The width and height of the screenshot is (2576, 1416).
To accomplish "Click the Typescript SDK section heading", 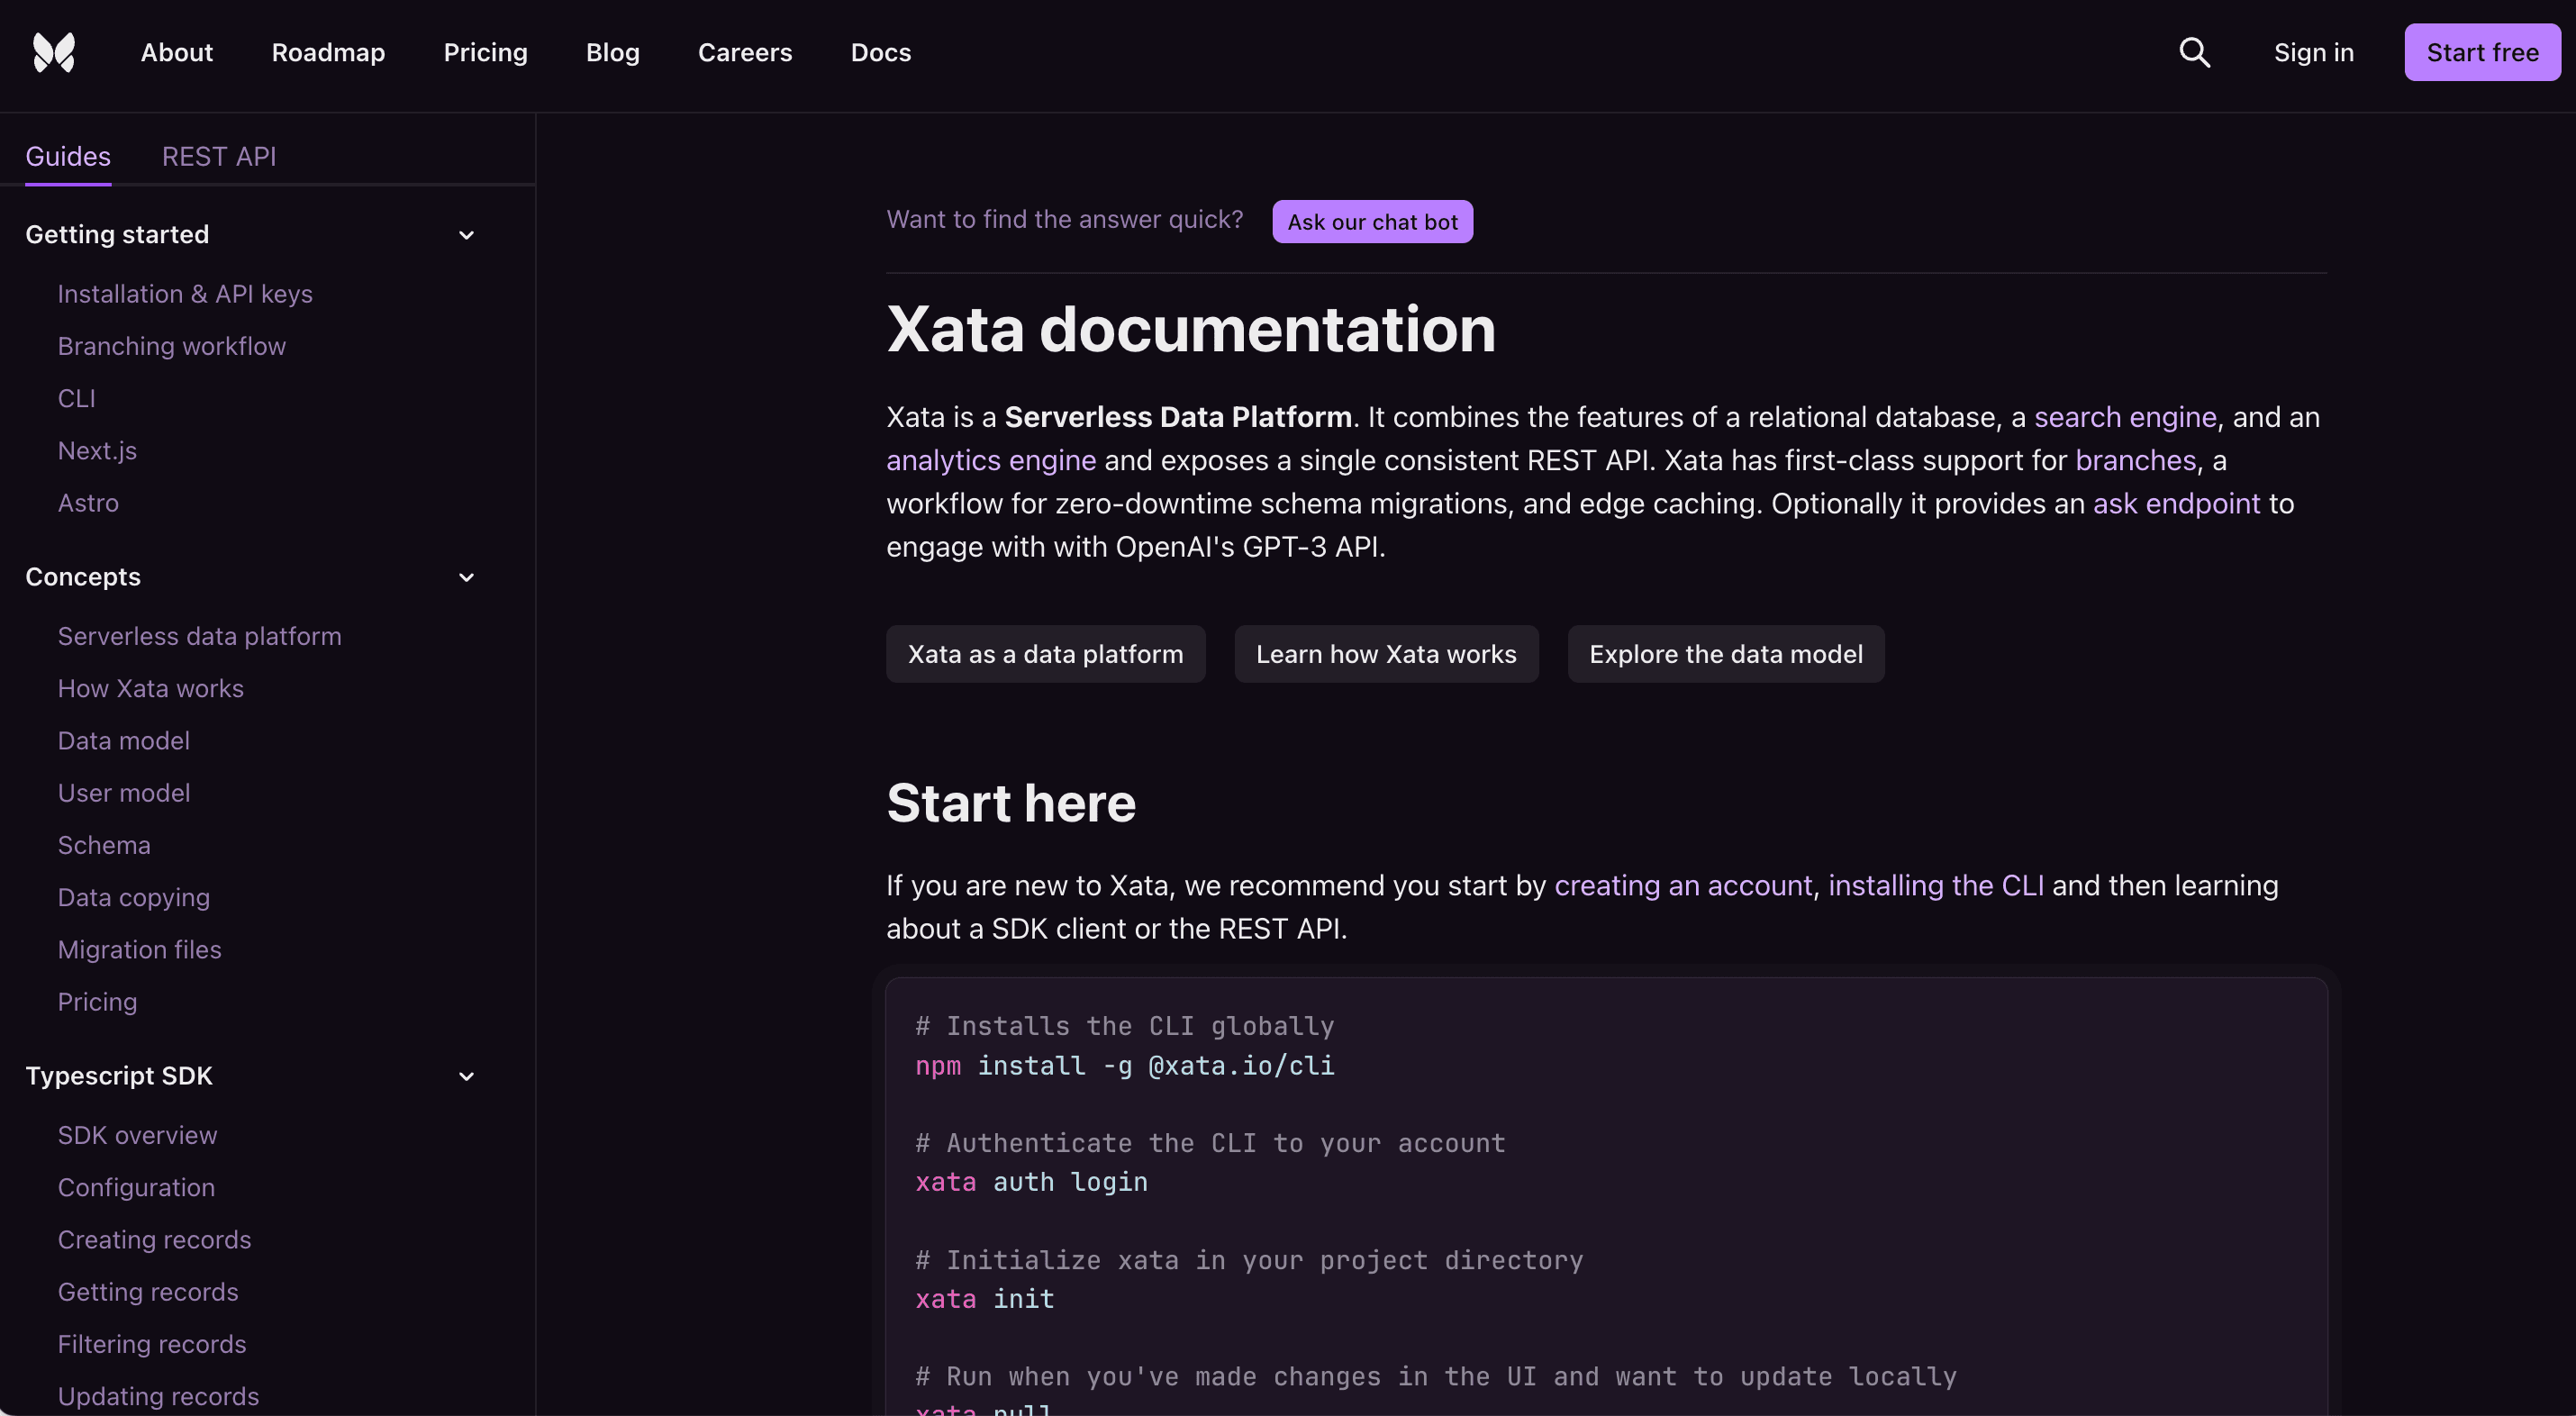I will [119, 1076].
